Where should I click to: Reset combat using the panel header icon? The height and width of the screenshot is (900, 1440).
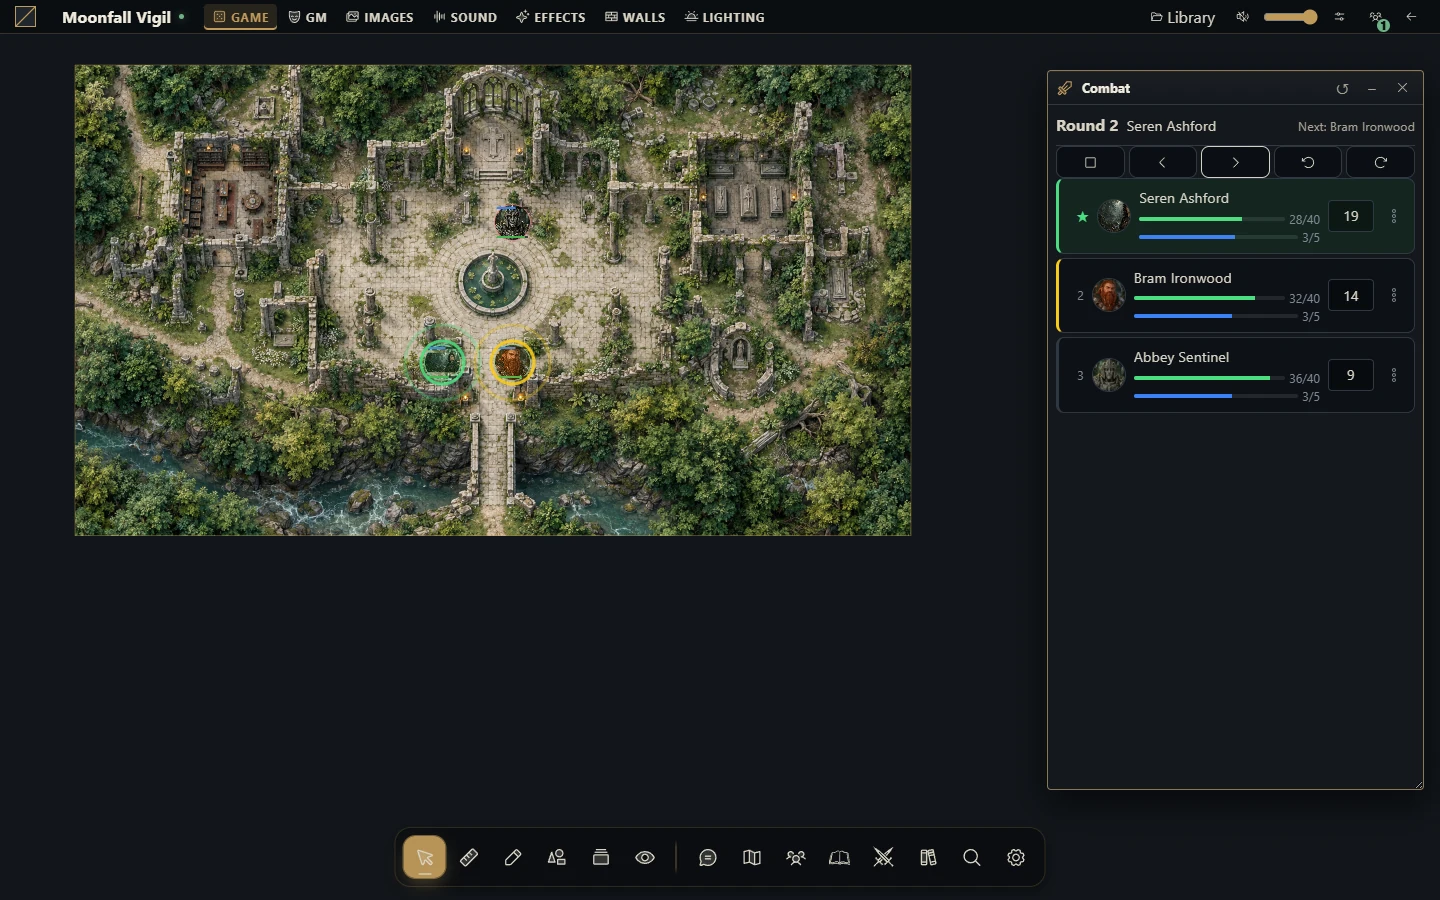(1342, 88)
